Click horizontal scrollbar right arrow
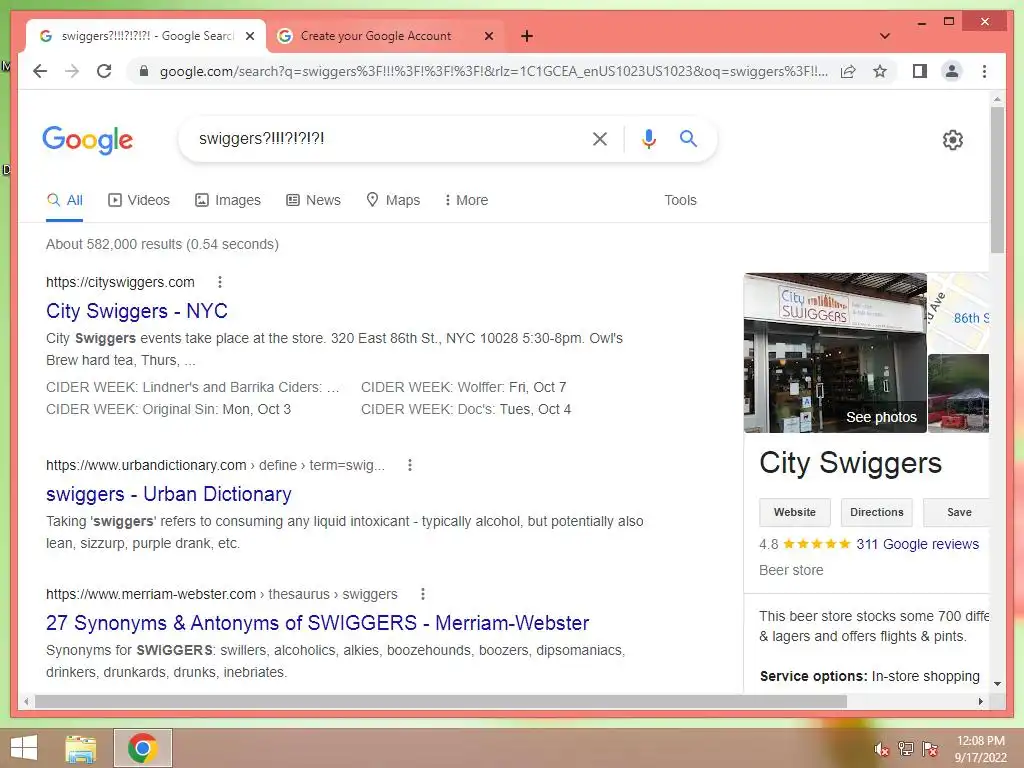Image resolution: width=1024 pixels, height=768 pixels. [980, 701]
